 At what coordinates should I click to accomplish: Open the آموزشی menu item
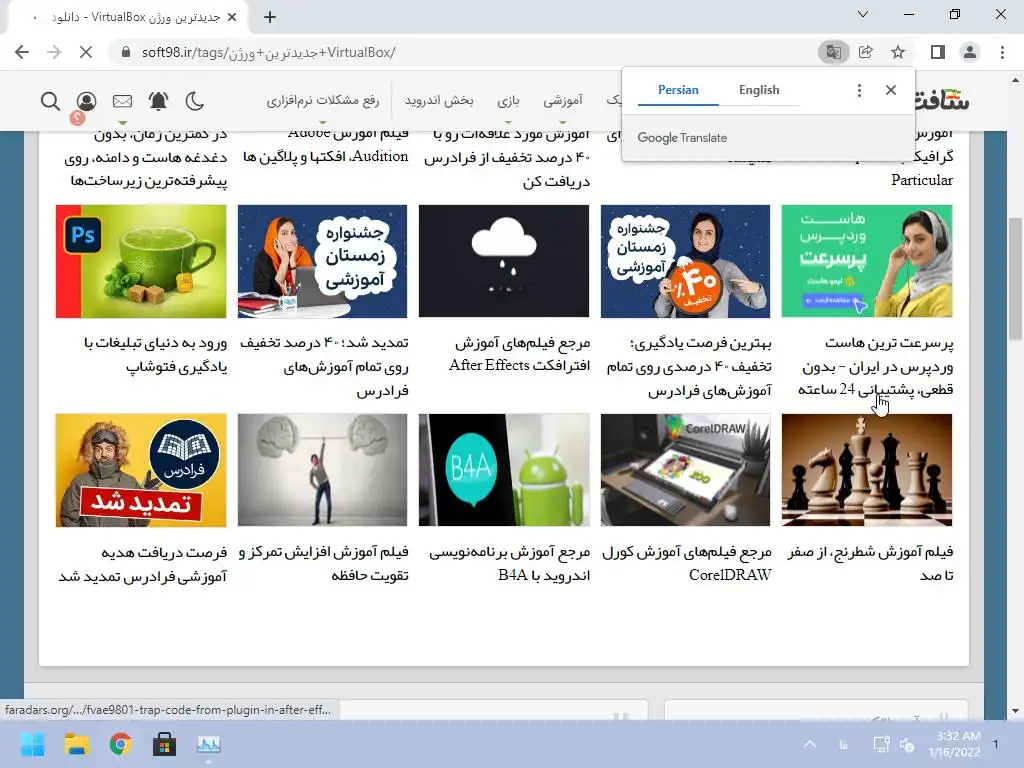[x=563, y=101]
